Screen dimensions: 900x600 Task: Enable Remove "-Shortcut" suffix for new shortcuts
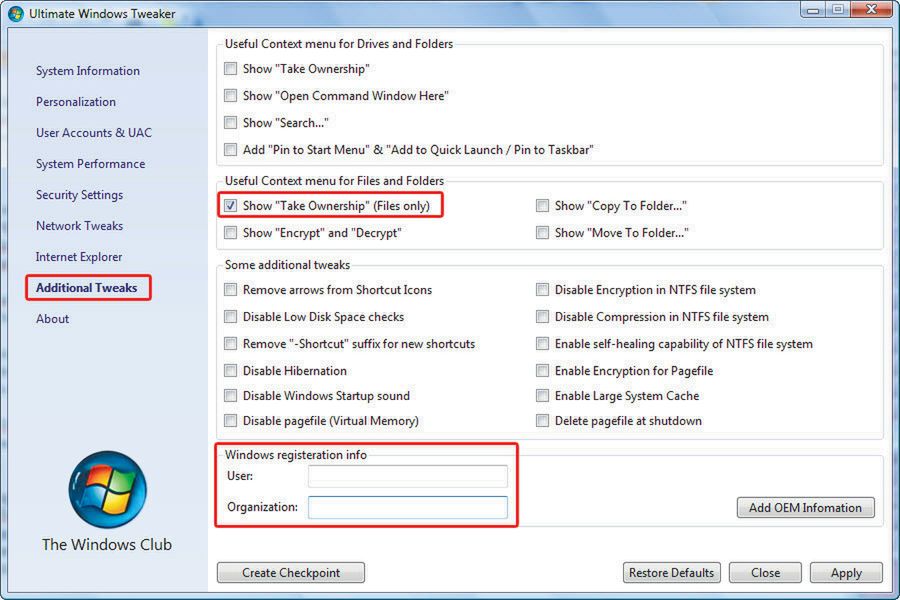pyautogui.click(x=230, y=343)
